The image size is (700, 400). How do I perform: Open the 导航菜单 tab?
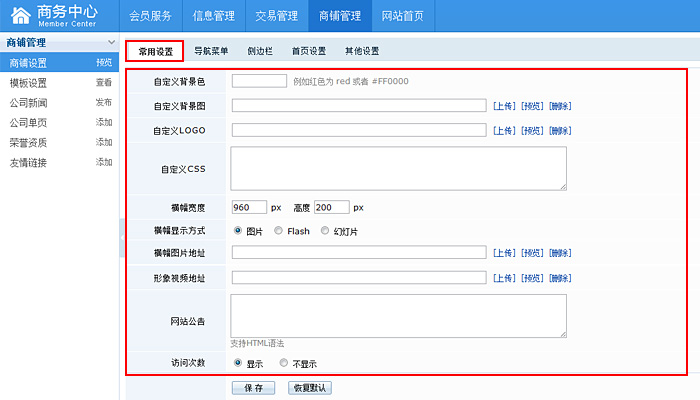tap(211, 51)
